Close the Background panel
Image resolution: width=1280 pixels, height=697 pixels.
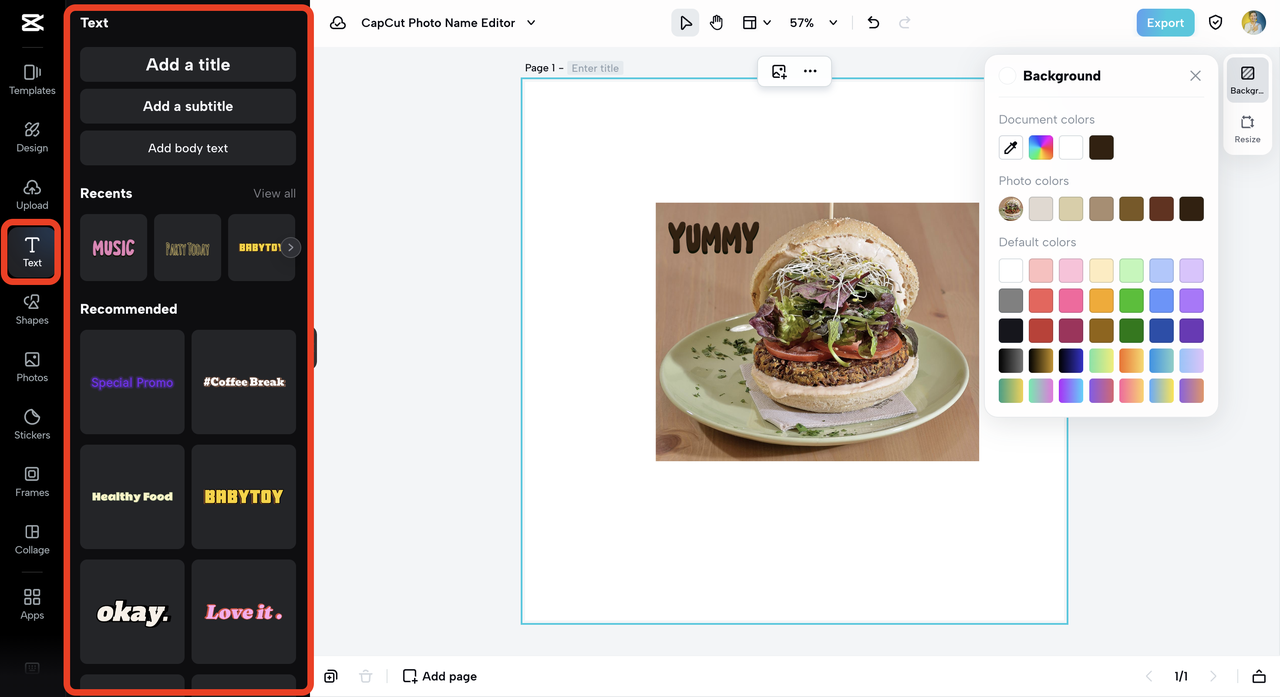(1195, 76)
